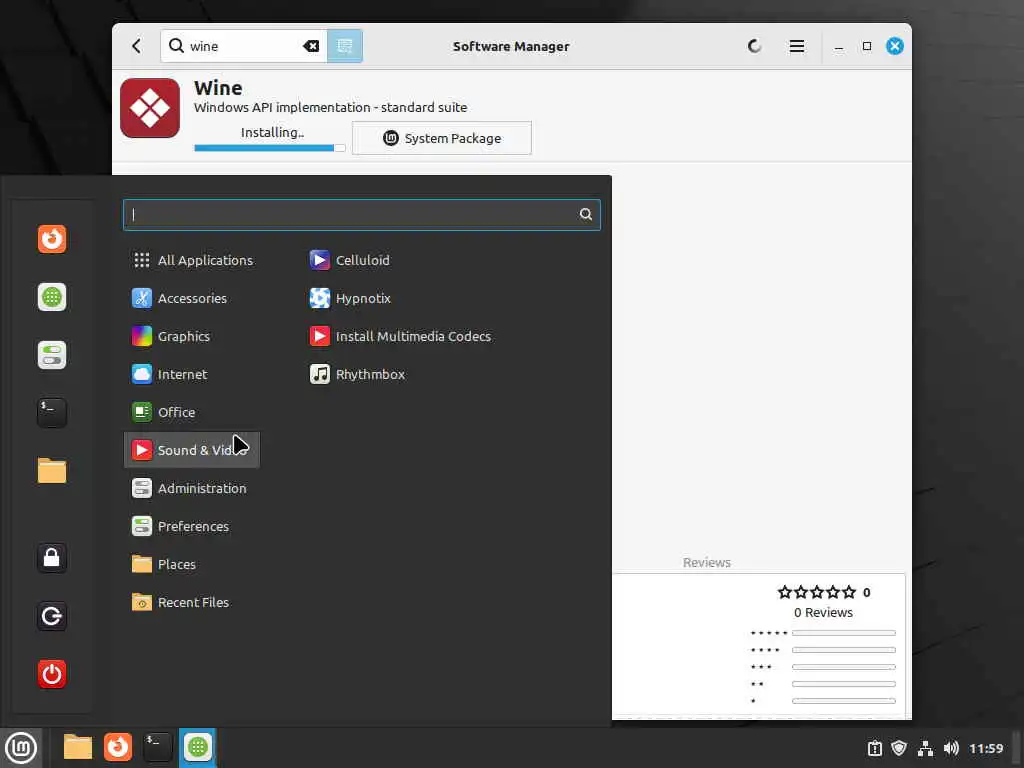The image size is (1024, 768).
Task: Open Places category
Action: 192,564
